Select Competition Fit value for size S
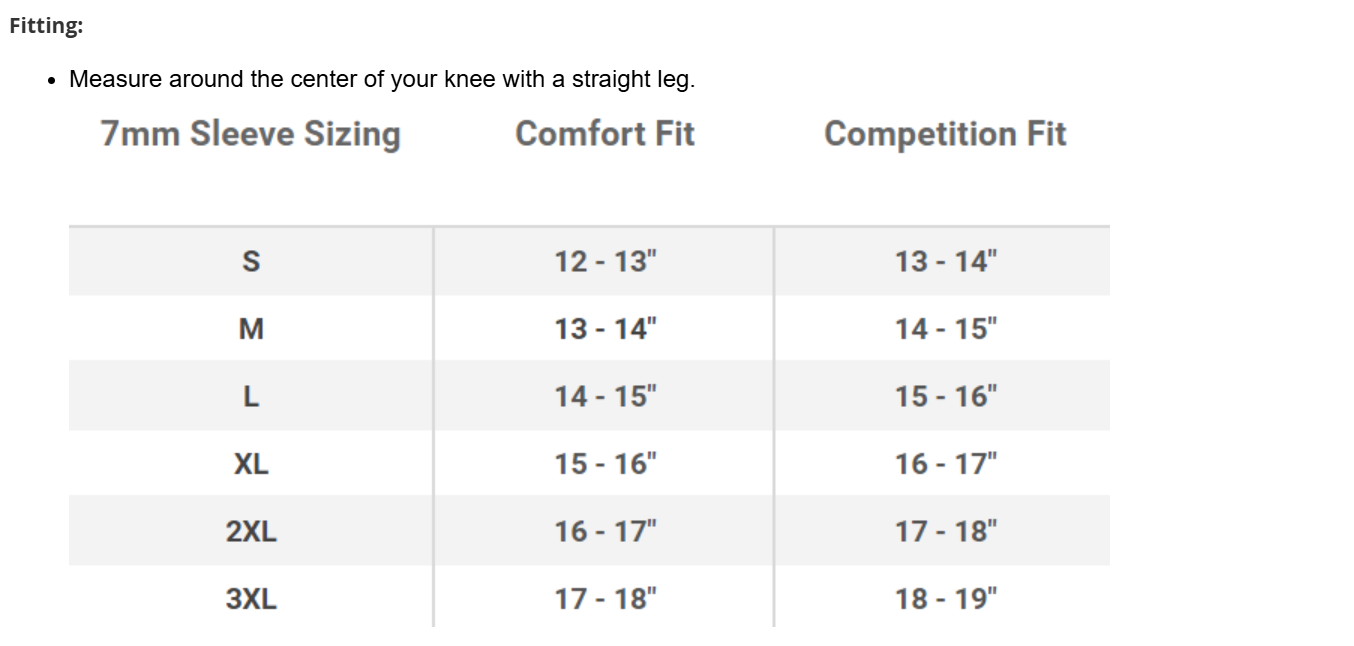The image size is (1354, 646). (x=946, y=262)
